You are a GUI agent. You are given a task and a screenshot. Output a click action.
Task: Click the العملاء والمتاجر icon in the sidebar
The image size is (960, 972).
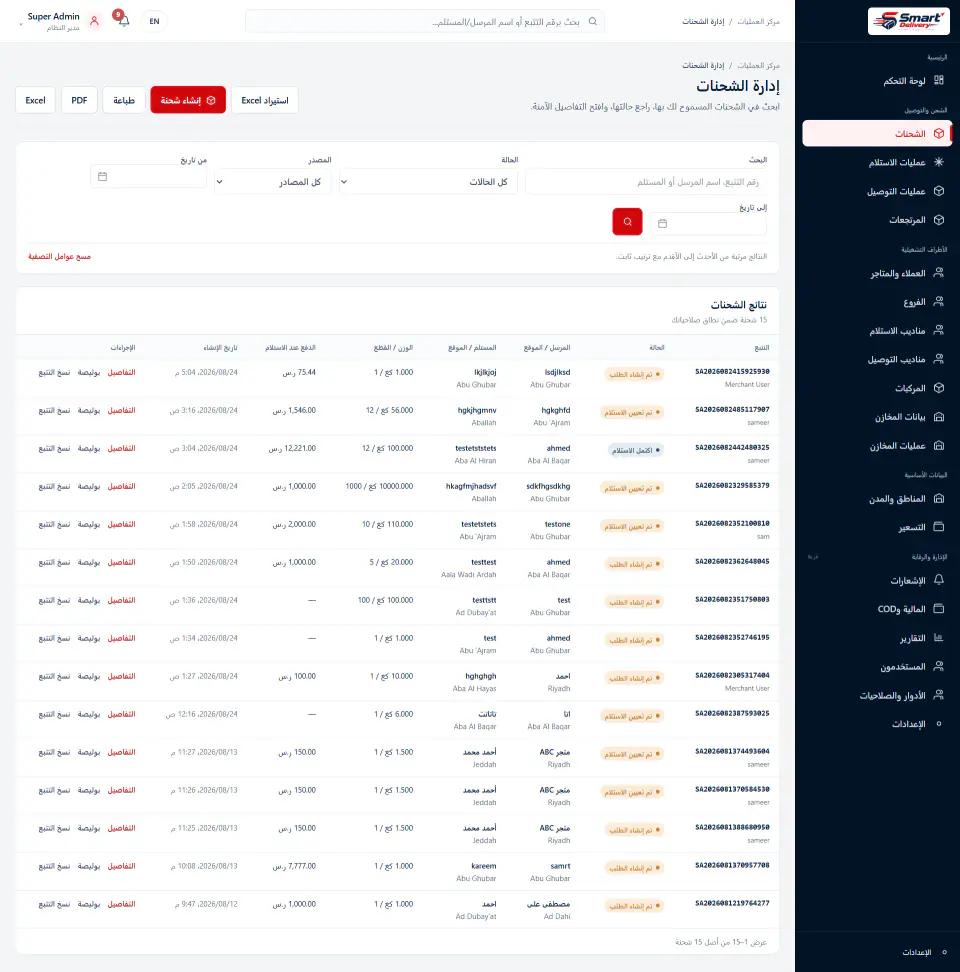(x=939, y=273)
